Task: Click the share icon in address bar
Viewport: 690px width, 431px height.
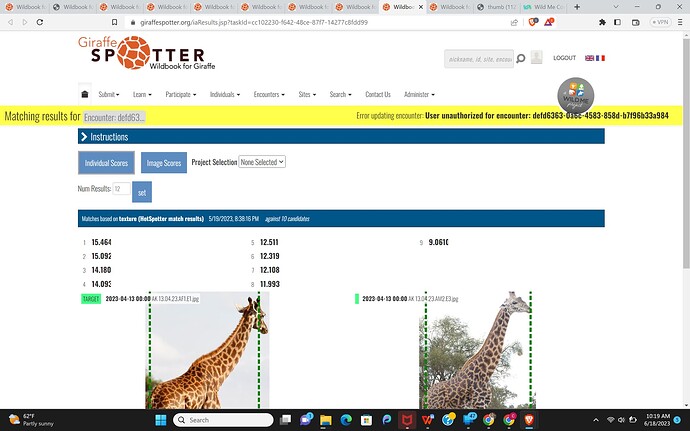Action: (x=514, y=22)
